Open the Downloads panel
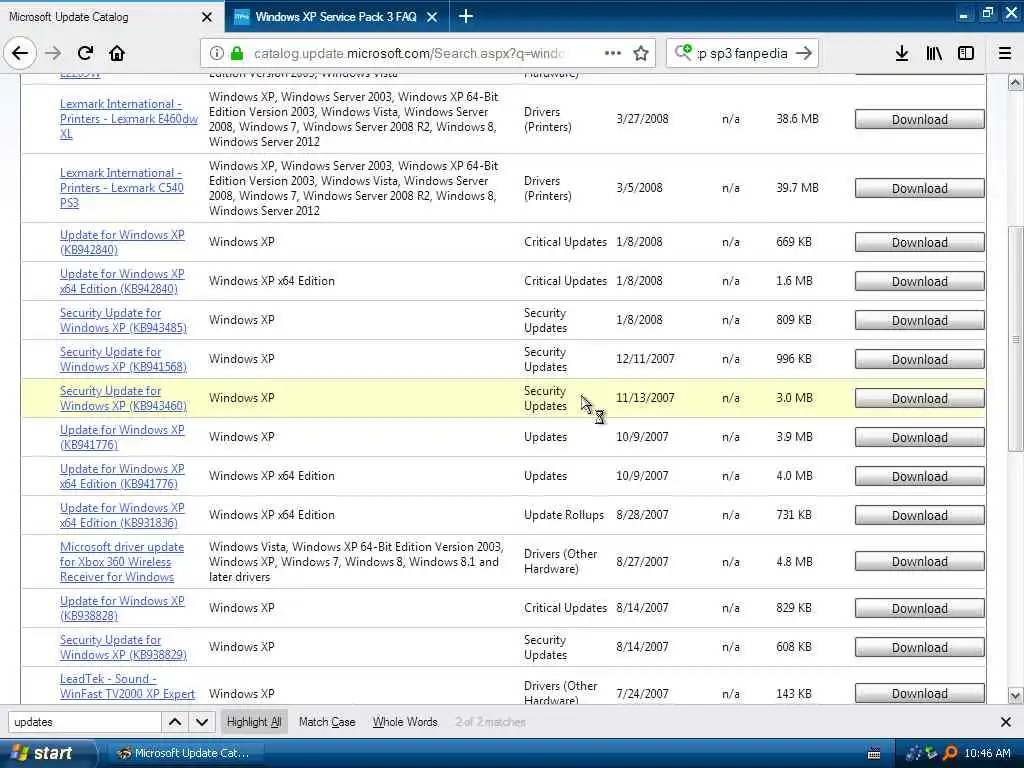Image resolution: width=1024 pixels, height=768 pixels. coord(902,53)
